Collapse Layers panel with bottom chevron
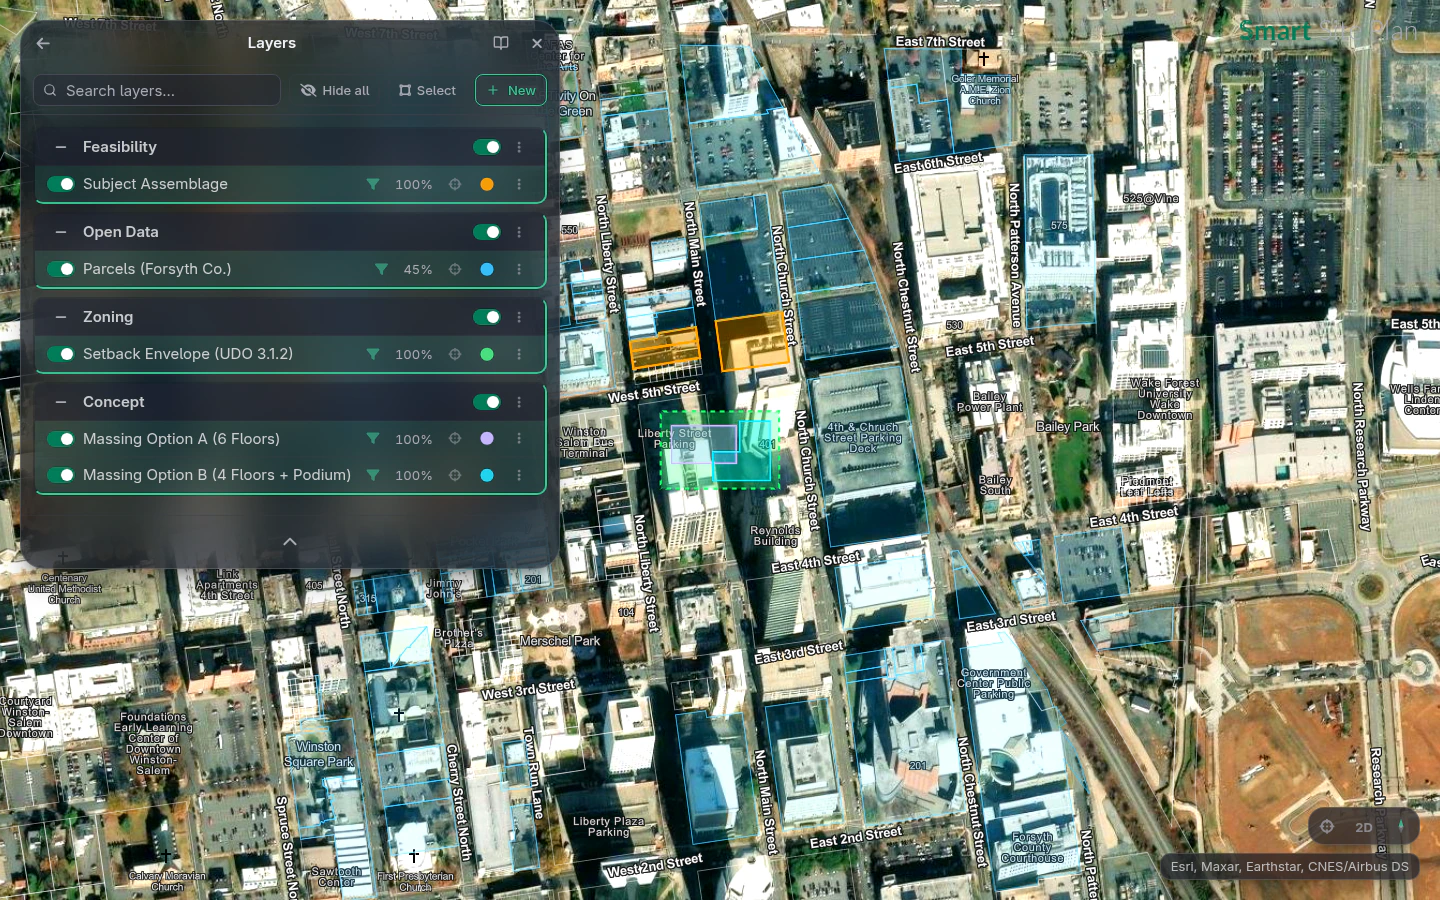1440x900 pixels. [290, 541]
